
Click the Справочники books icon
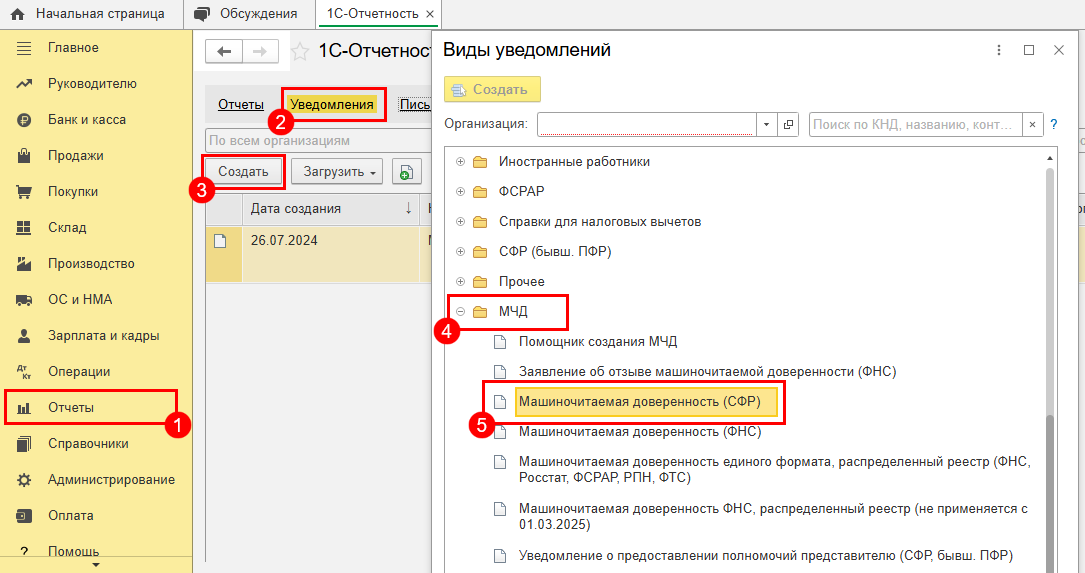[x=24, y=444]
